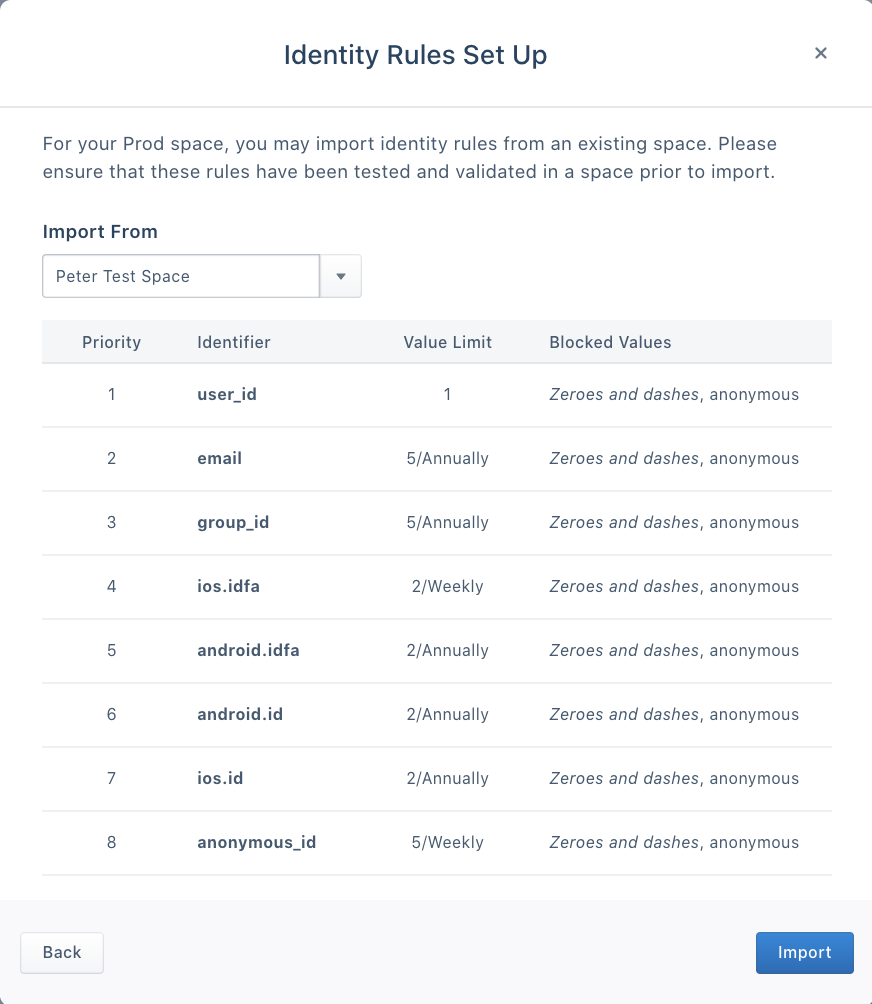Select the ios.id rule row
Image resolution: width=872 pixels, height=1004 pixels.
(x=436, y=778)
